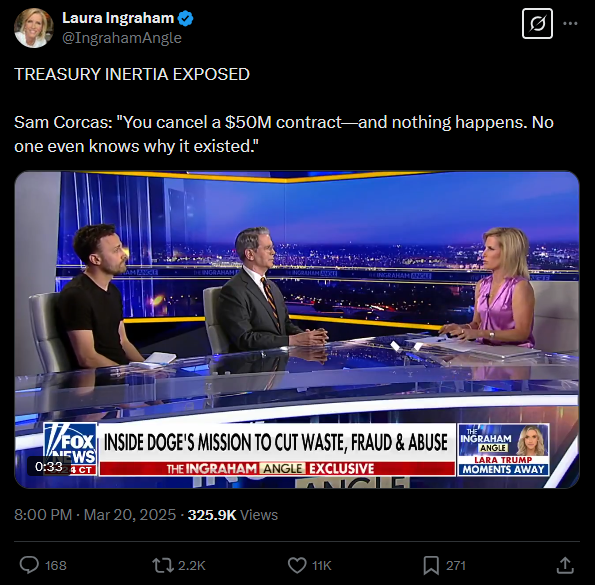The image size is (595, 585).
Task: Play the Fox News video clip
Action: [297, 330]
